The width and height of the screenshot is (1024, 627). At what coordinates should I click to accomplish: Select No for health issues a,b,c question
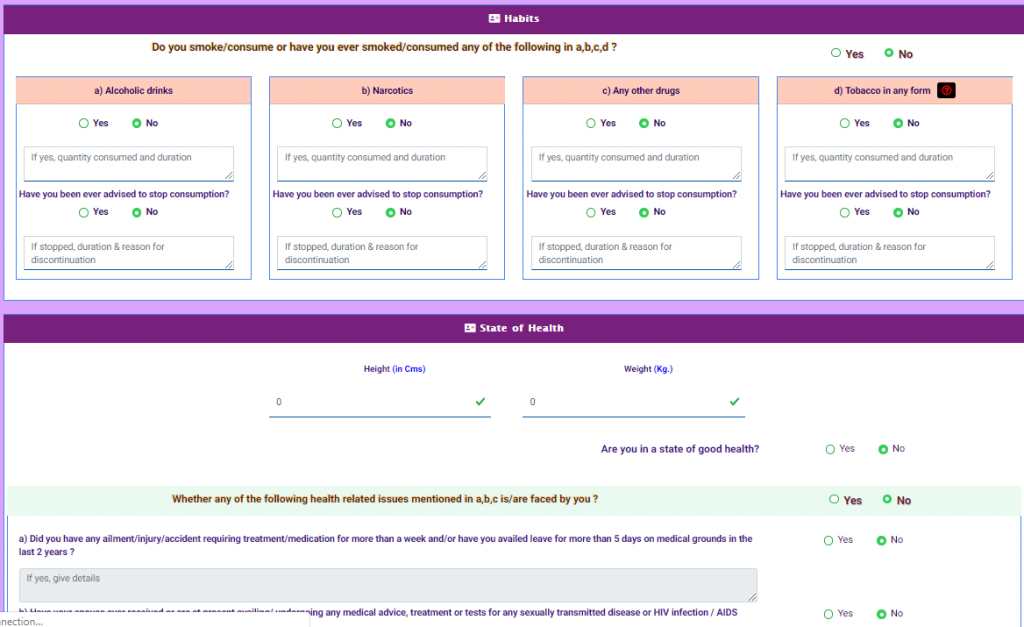coord(887,499)
